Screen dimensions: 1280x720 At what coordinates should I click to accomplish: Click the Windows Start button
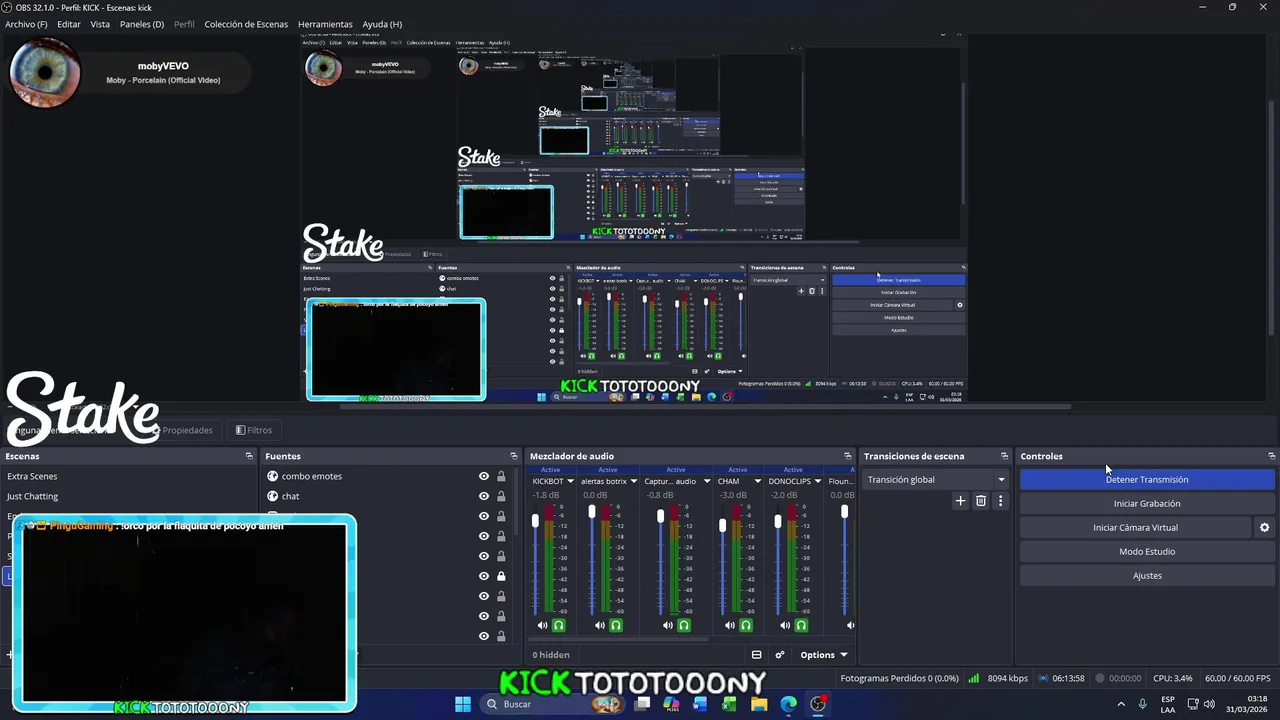click(x=463, y=704)
